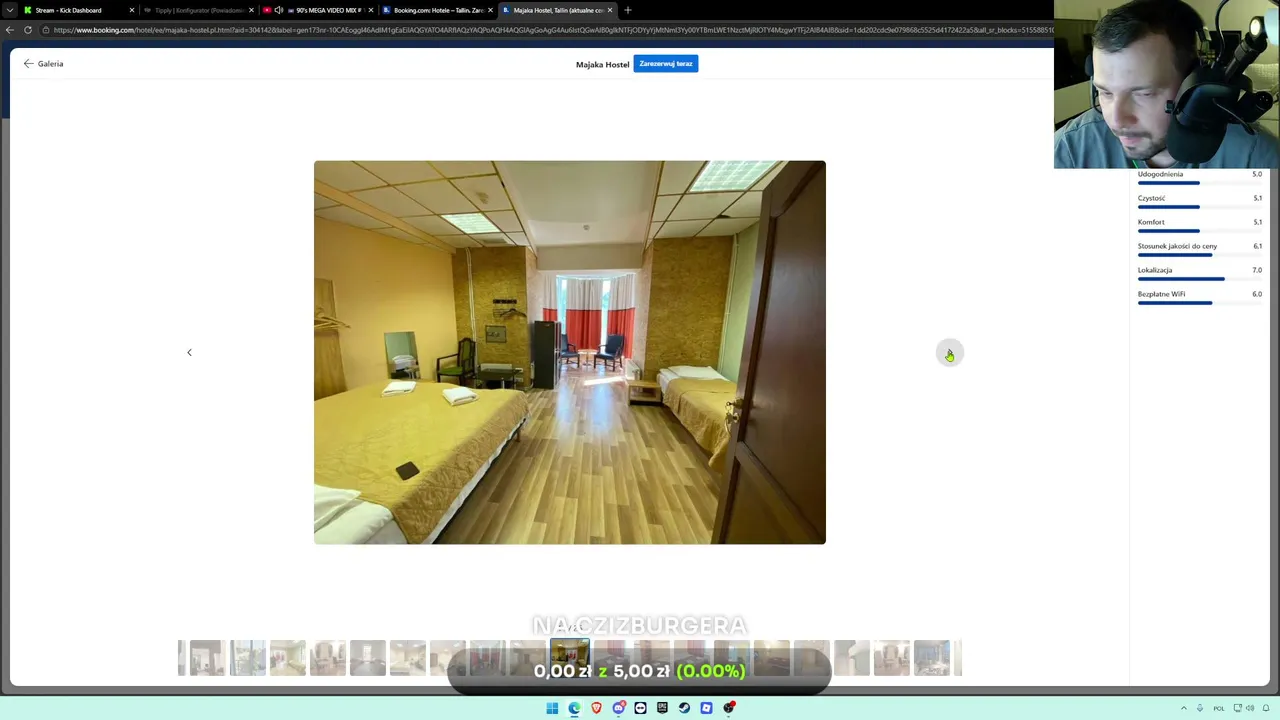The height and width of the screenshot is (720, 1280).
Task: Switch to the 90's MEGA VIDEO MIX tab
Action: point(318,10)
